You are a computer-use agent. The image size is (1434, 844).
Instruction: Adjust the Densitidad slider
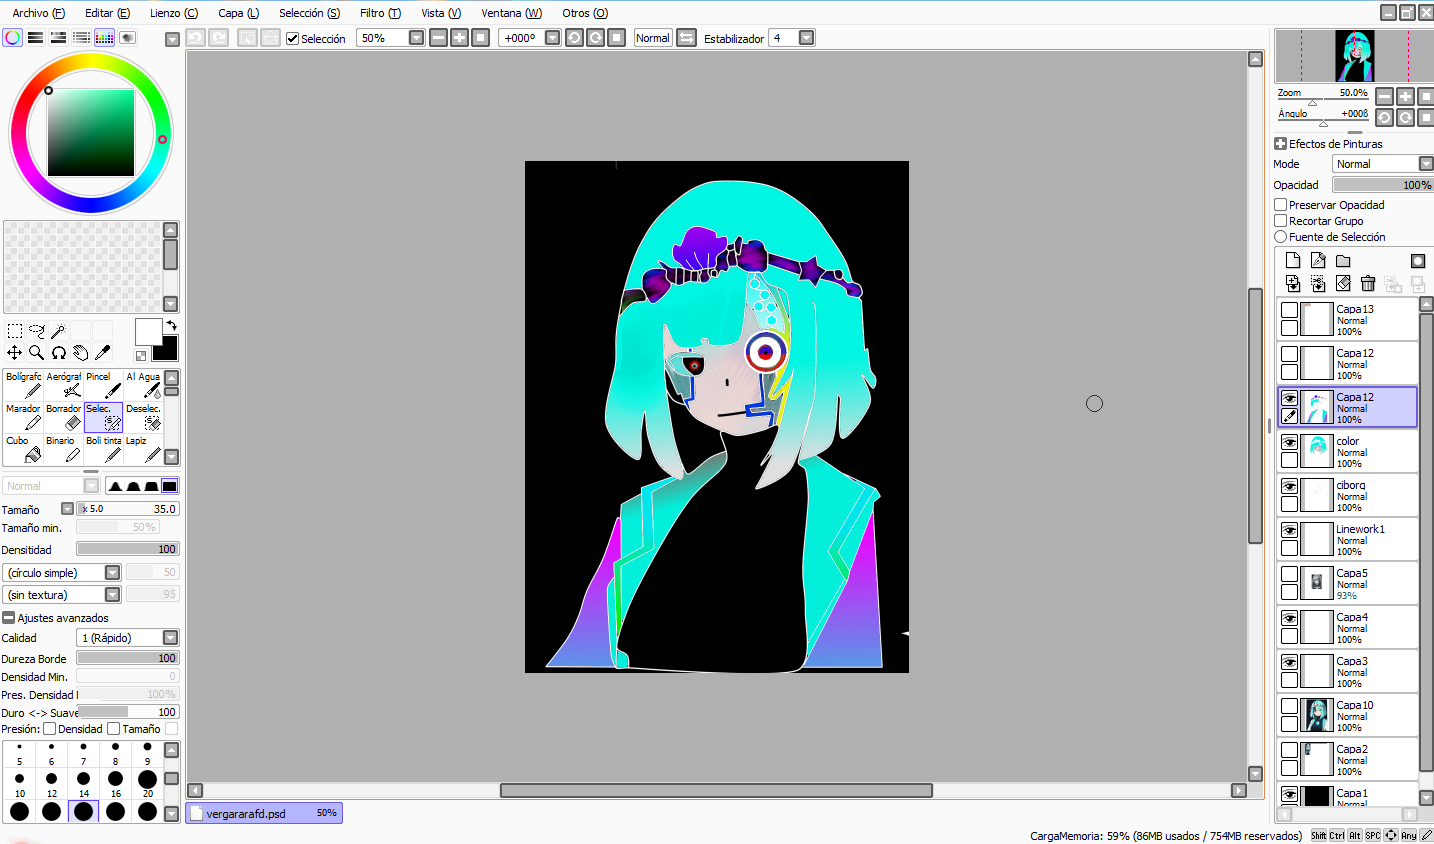point(127,549)
